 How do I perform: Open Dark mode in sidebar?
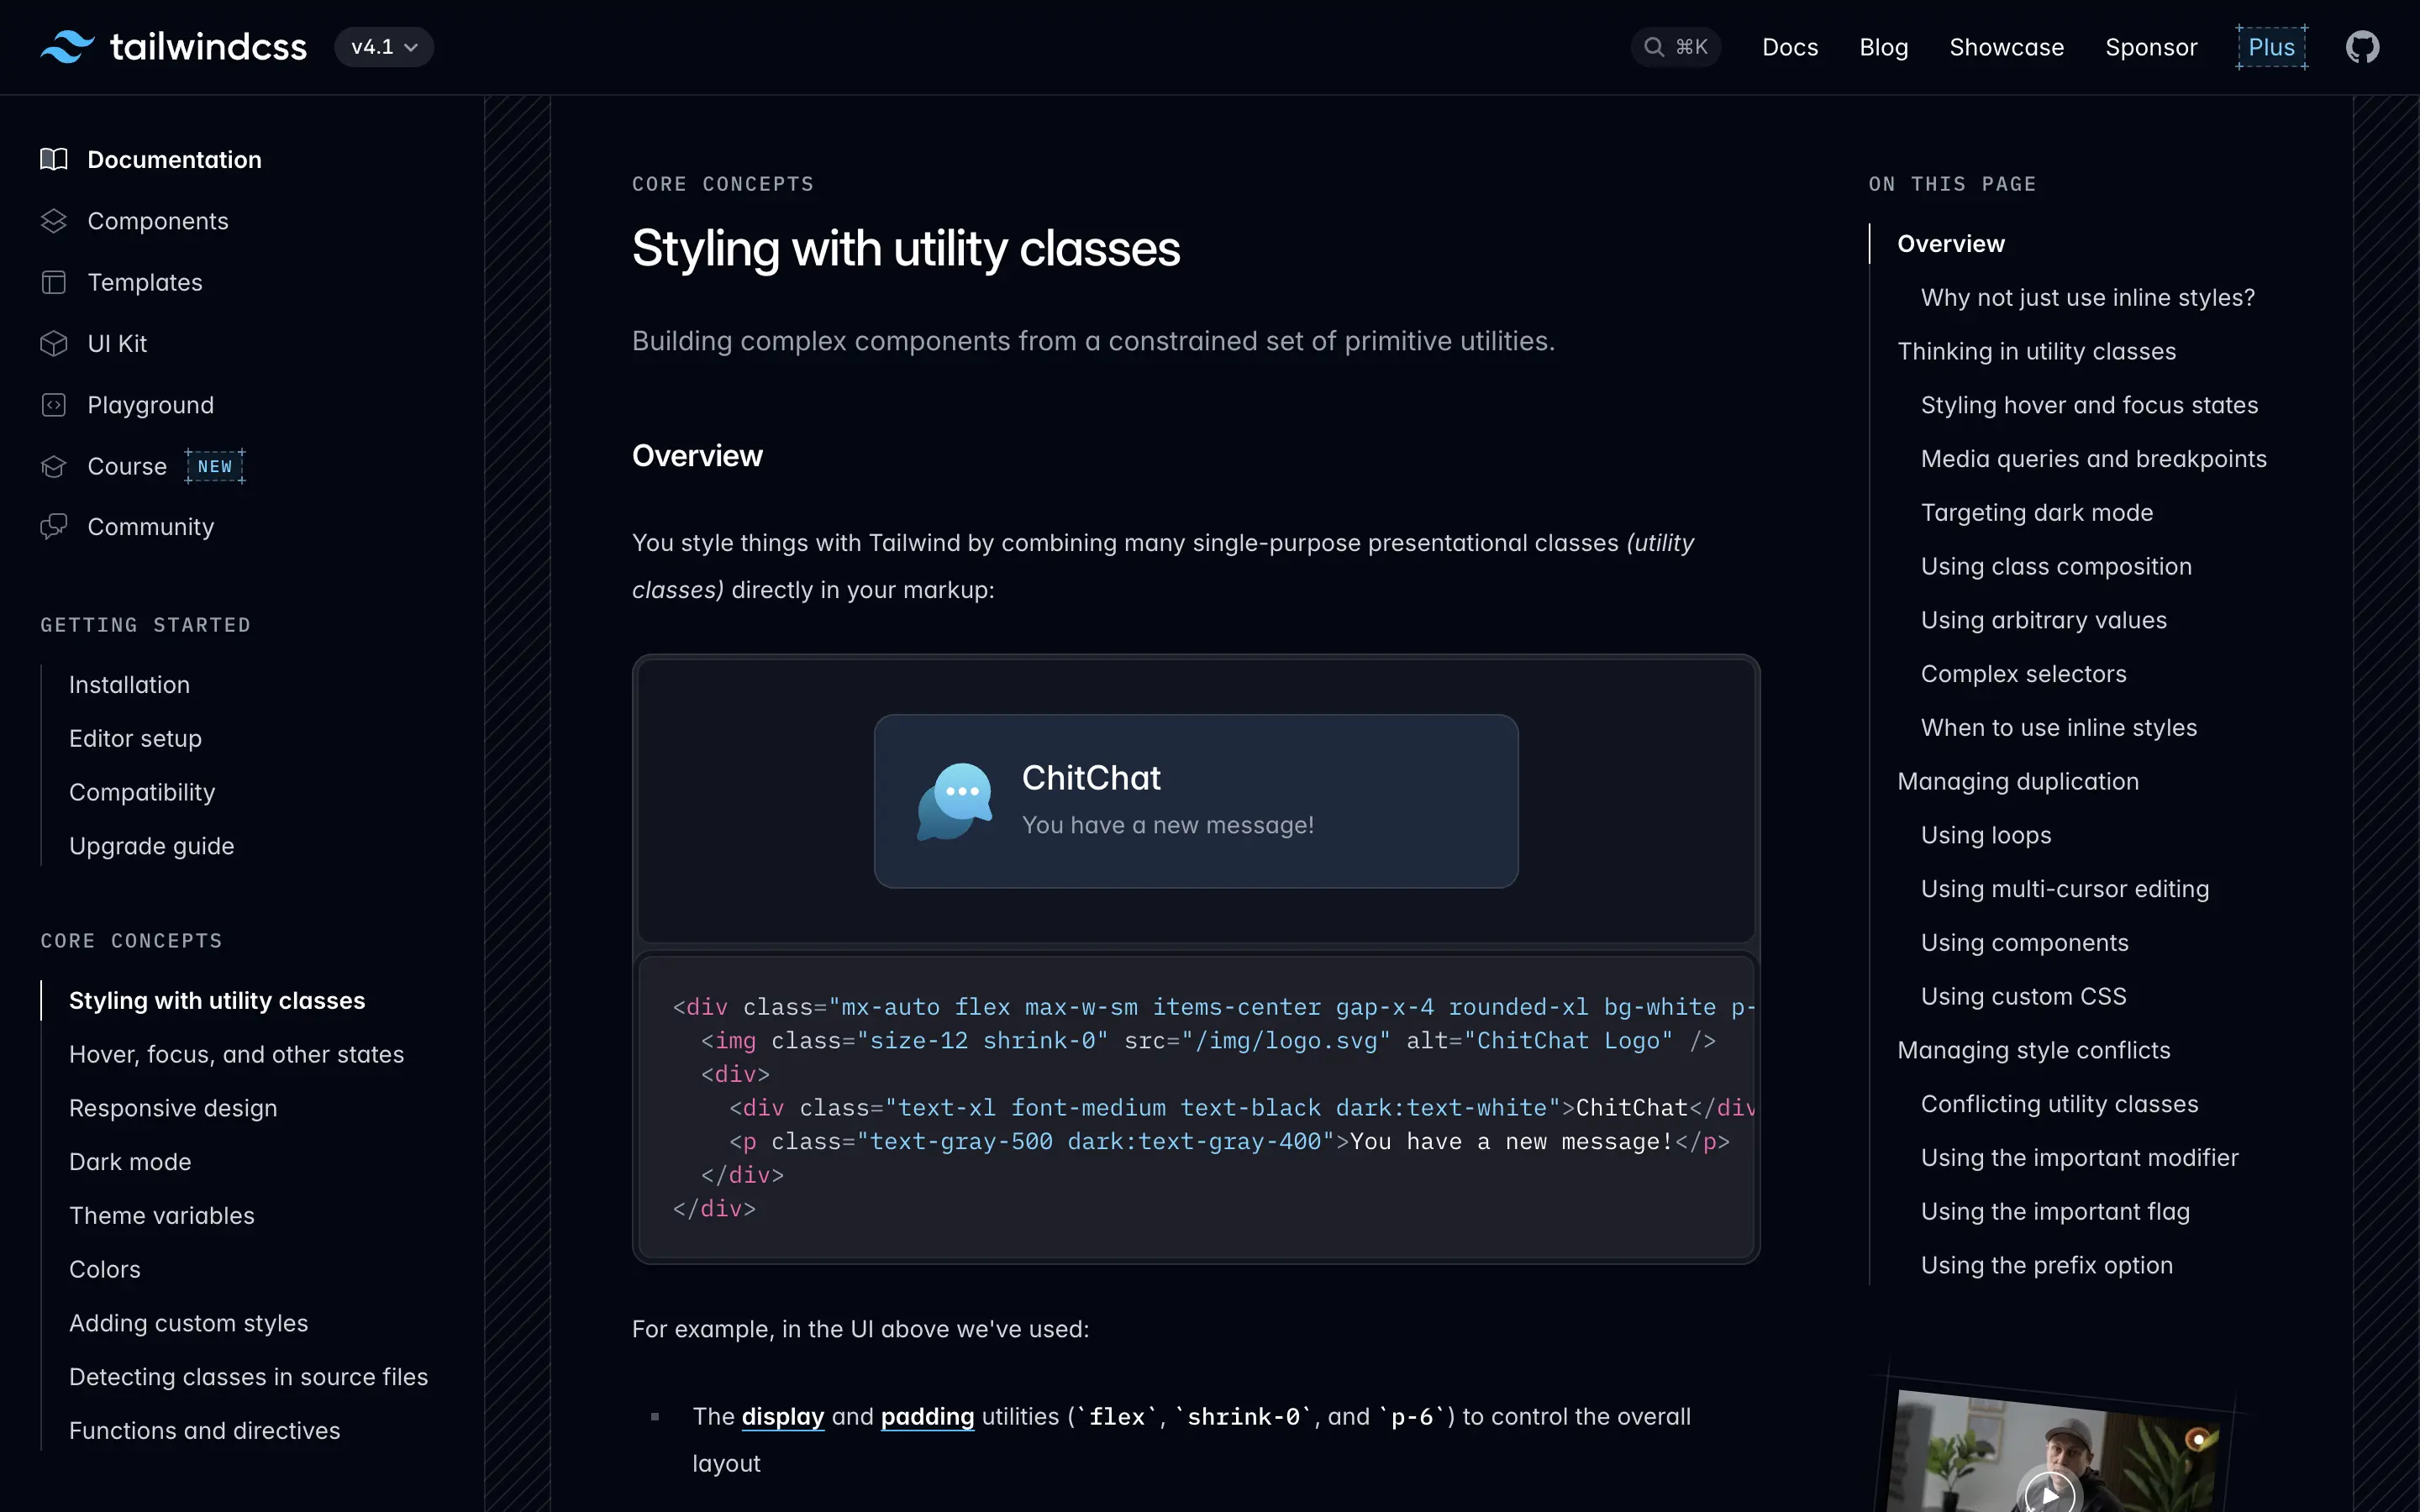pos(130,1162)
